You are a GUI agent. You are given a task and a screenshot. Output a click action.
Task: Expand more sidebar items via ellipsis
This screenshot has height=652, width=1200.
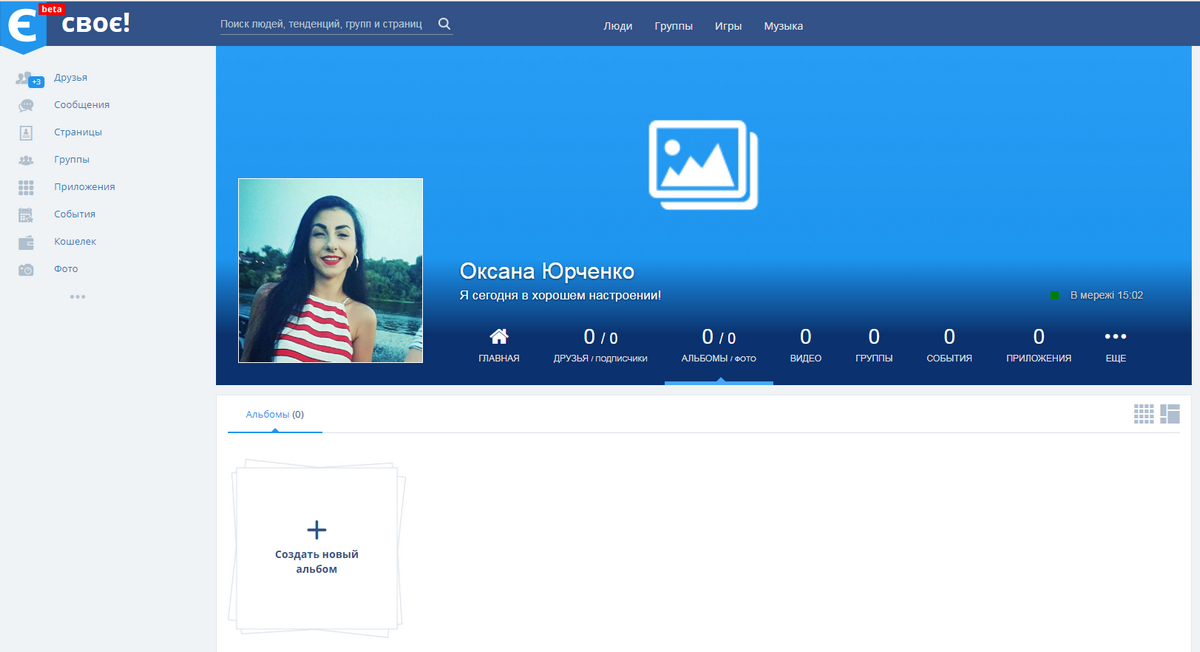tap(77, 297)
